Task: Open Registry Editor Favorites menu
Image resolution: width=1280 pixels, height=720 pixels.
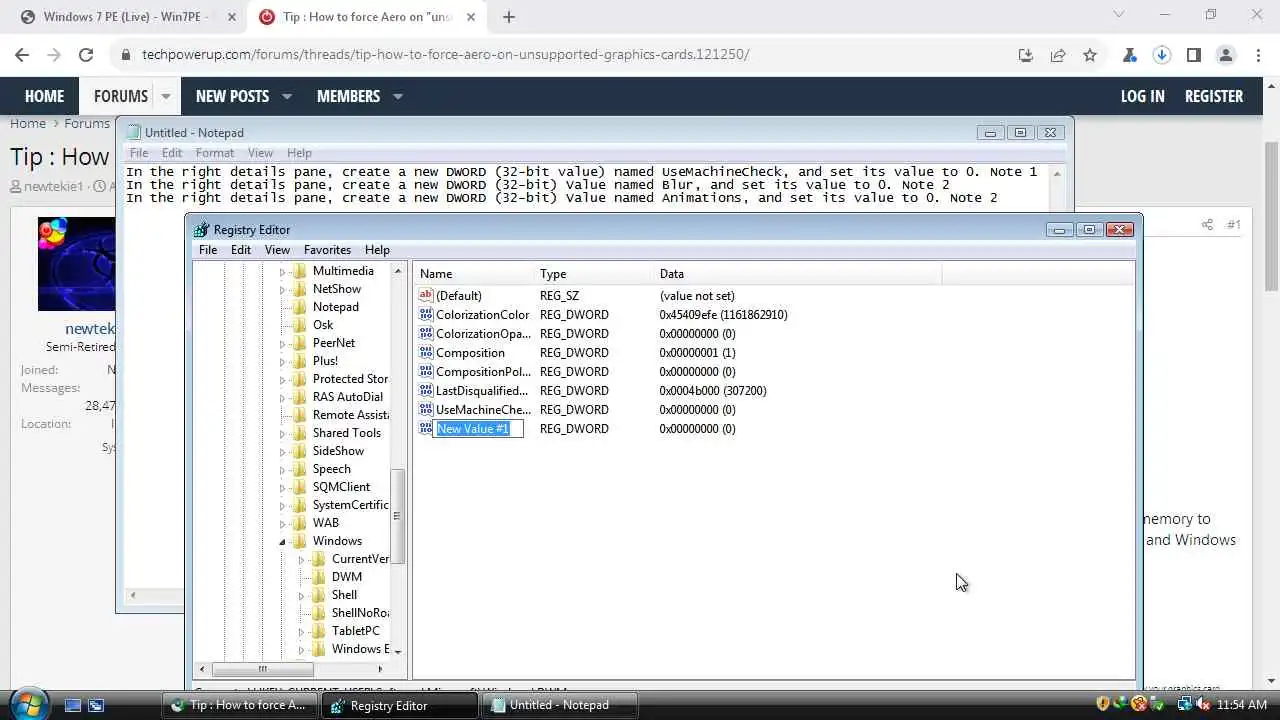Action: click(327, 250)
